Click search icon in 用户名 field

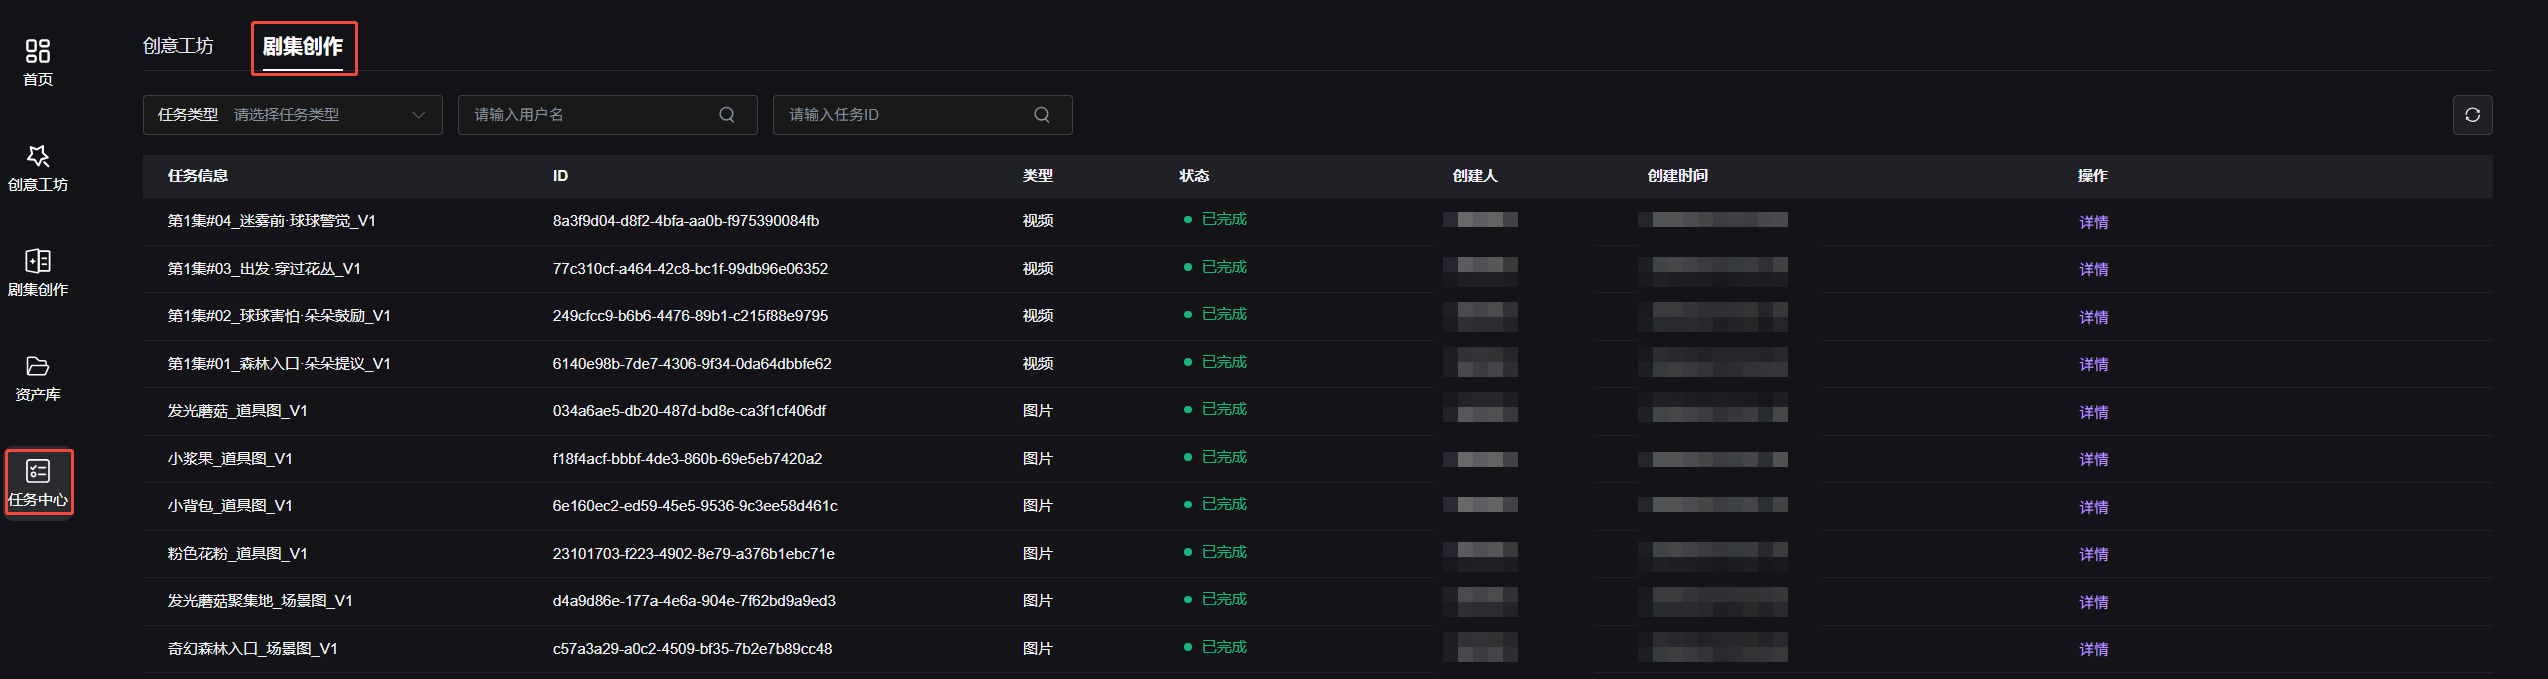[727, 115]
